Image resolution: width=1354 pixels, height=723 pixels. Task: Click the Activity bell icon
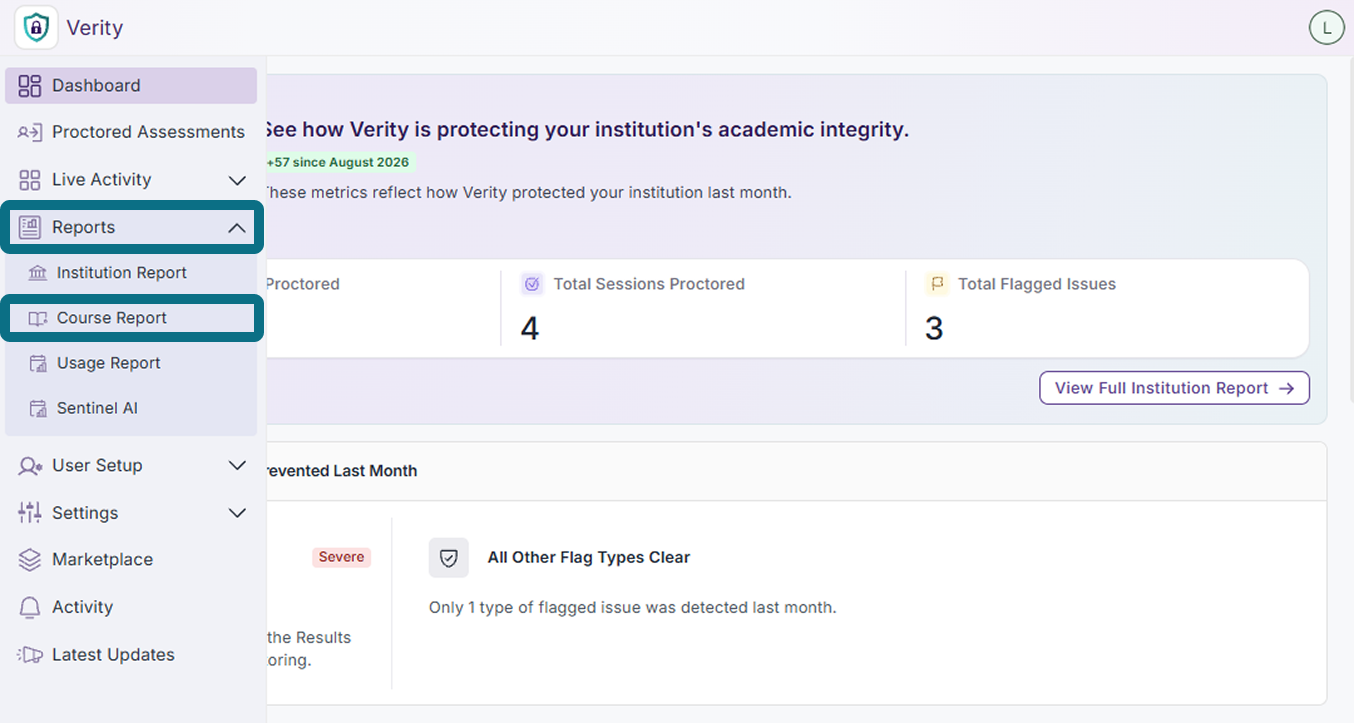[30, 607]
